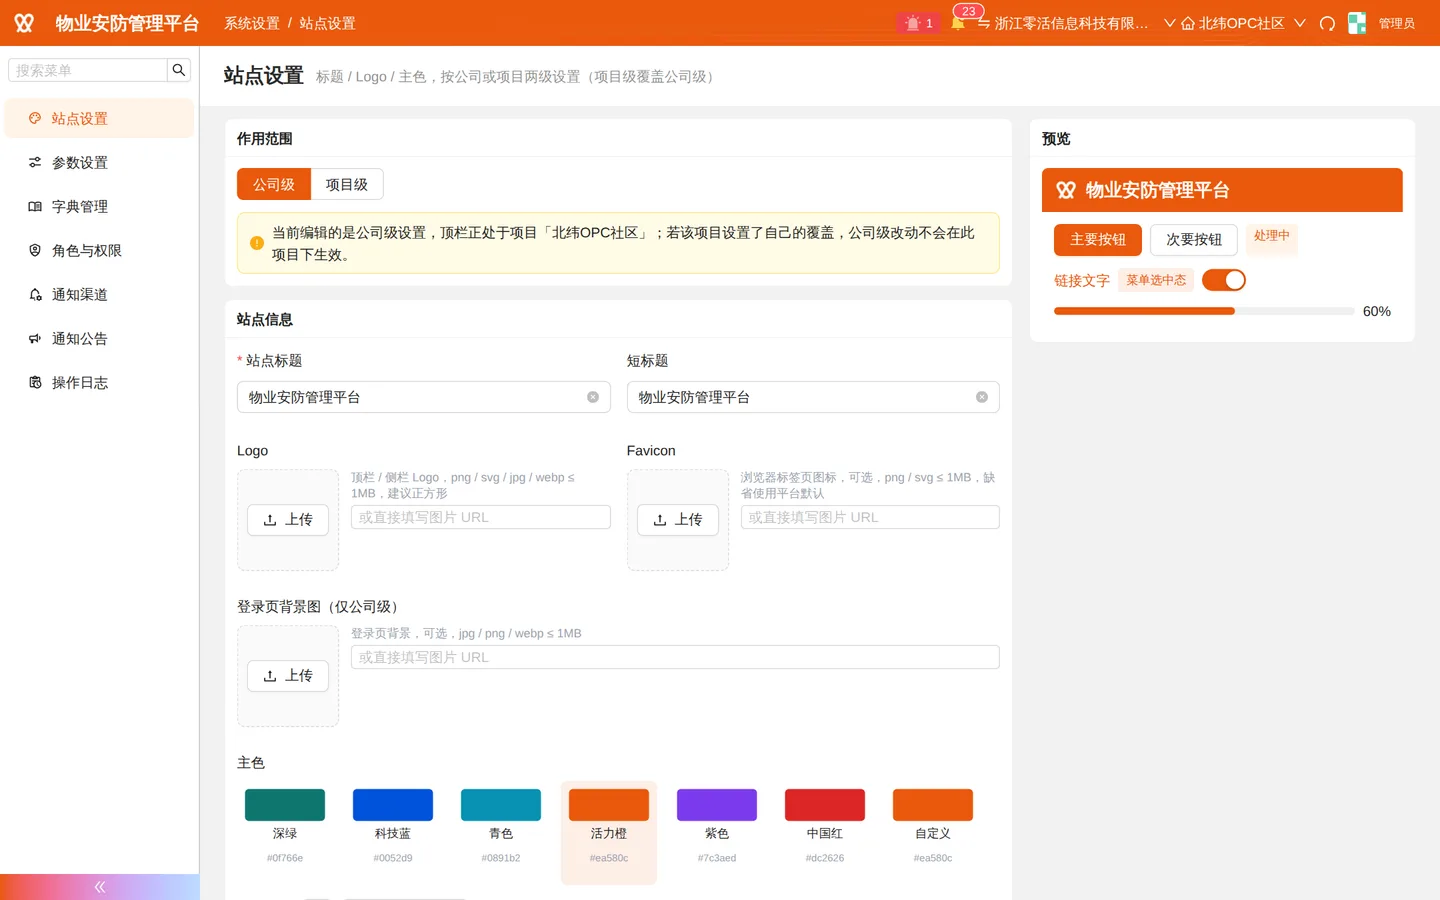Click the 站点设置 palette icon in sidebar
The width and height of the screenshot is (1440, 900).
(x=35, y=118)
